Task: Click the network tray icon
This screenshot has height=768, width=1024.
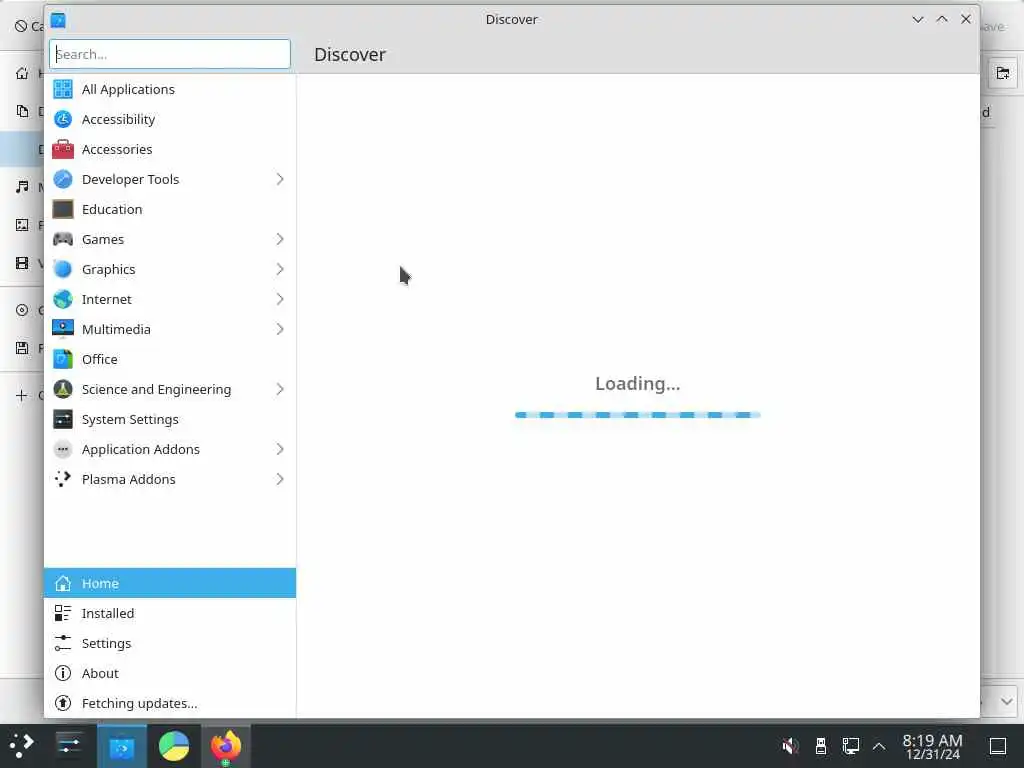Action: (x=851, y=746)
